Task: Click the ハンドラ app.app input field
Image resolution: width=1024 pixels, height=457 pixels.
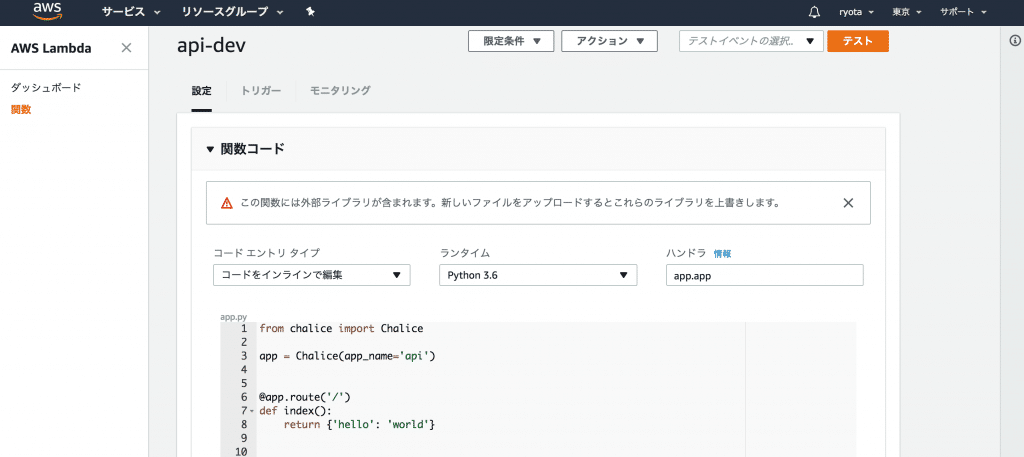Action: (765, 275)
